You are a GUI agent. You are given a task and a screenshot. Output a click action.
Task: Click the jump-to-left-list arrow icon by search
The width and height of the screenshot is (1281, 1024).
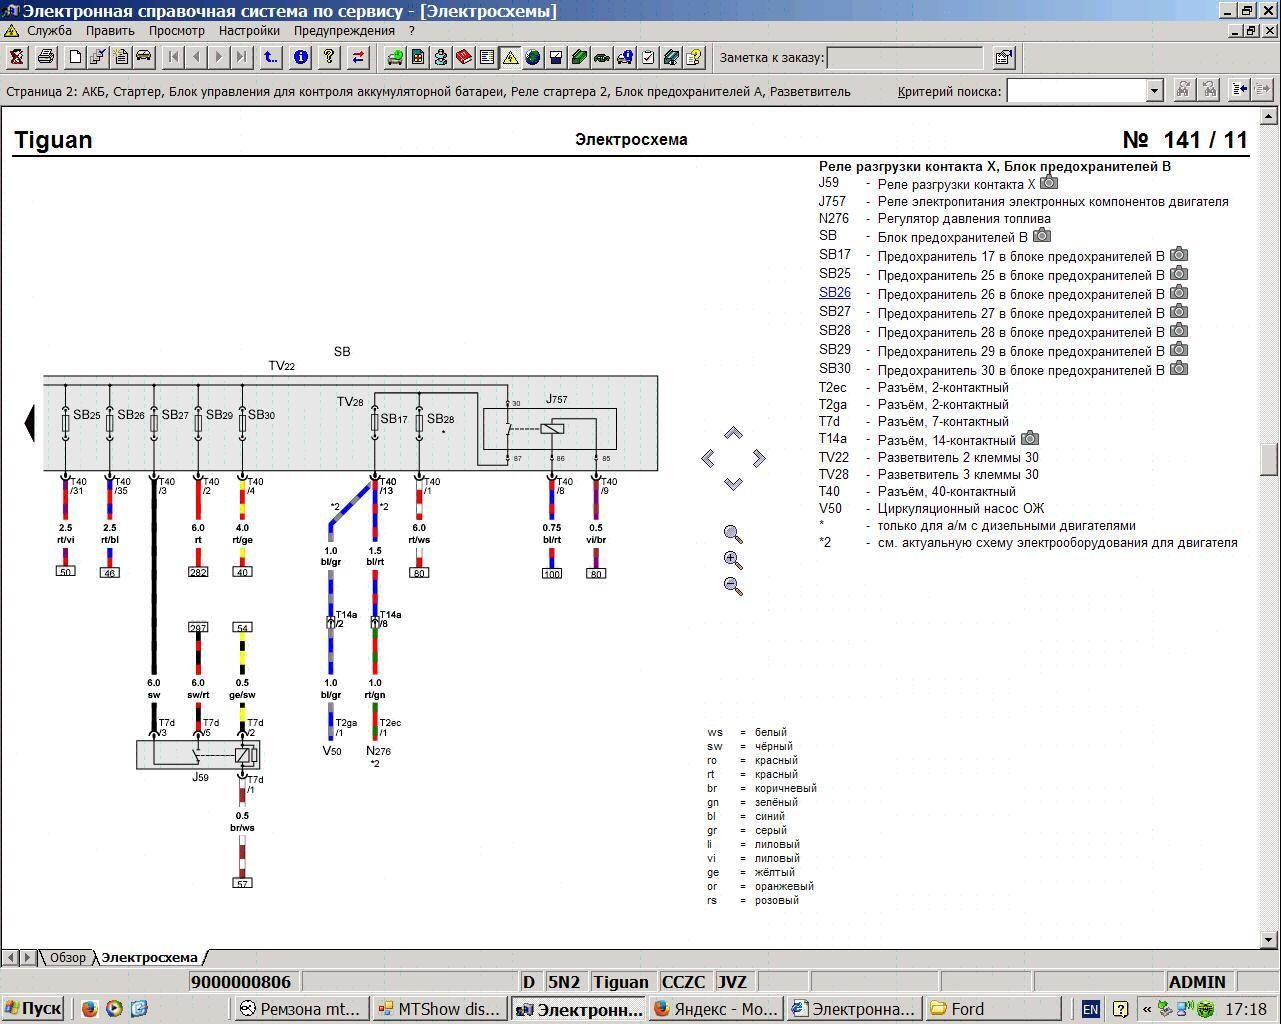click(1239, 90)
